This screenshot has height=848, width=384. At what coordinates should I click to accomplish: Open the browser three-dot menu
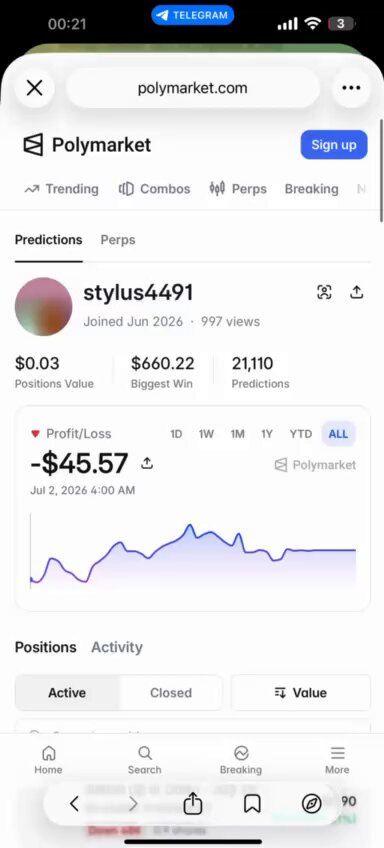click(351, 88)
